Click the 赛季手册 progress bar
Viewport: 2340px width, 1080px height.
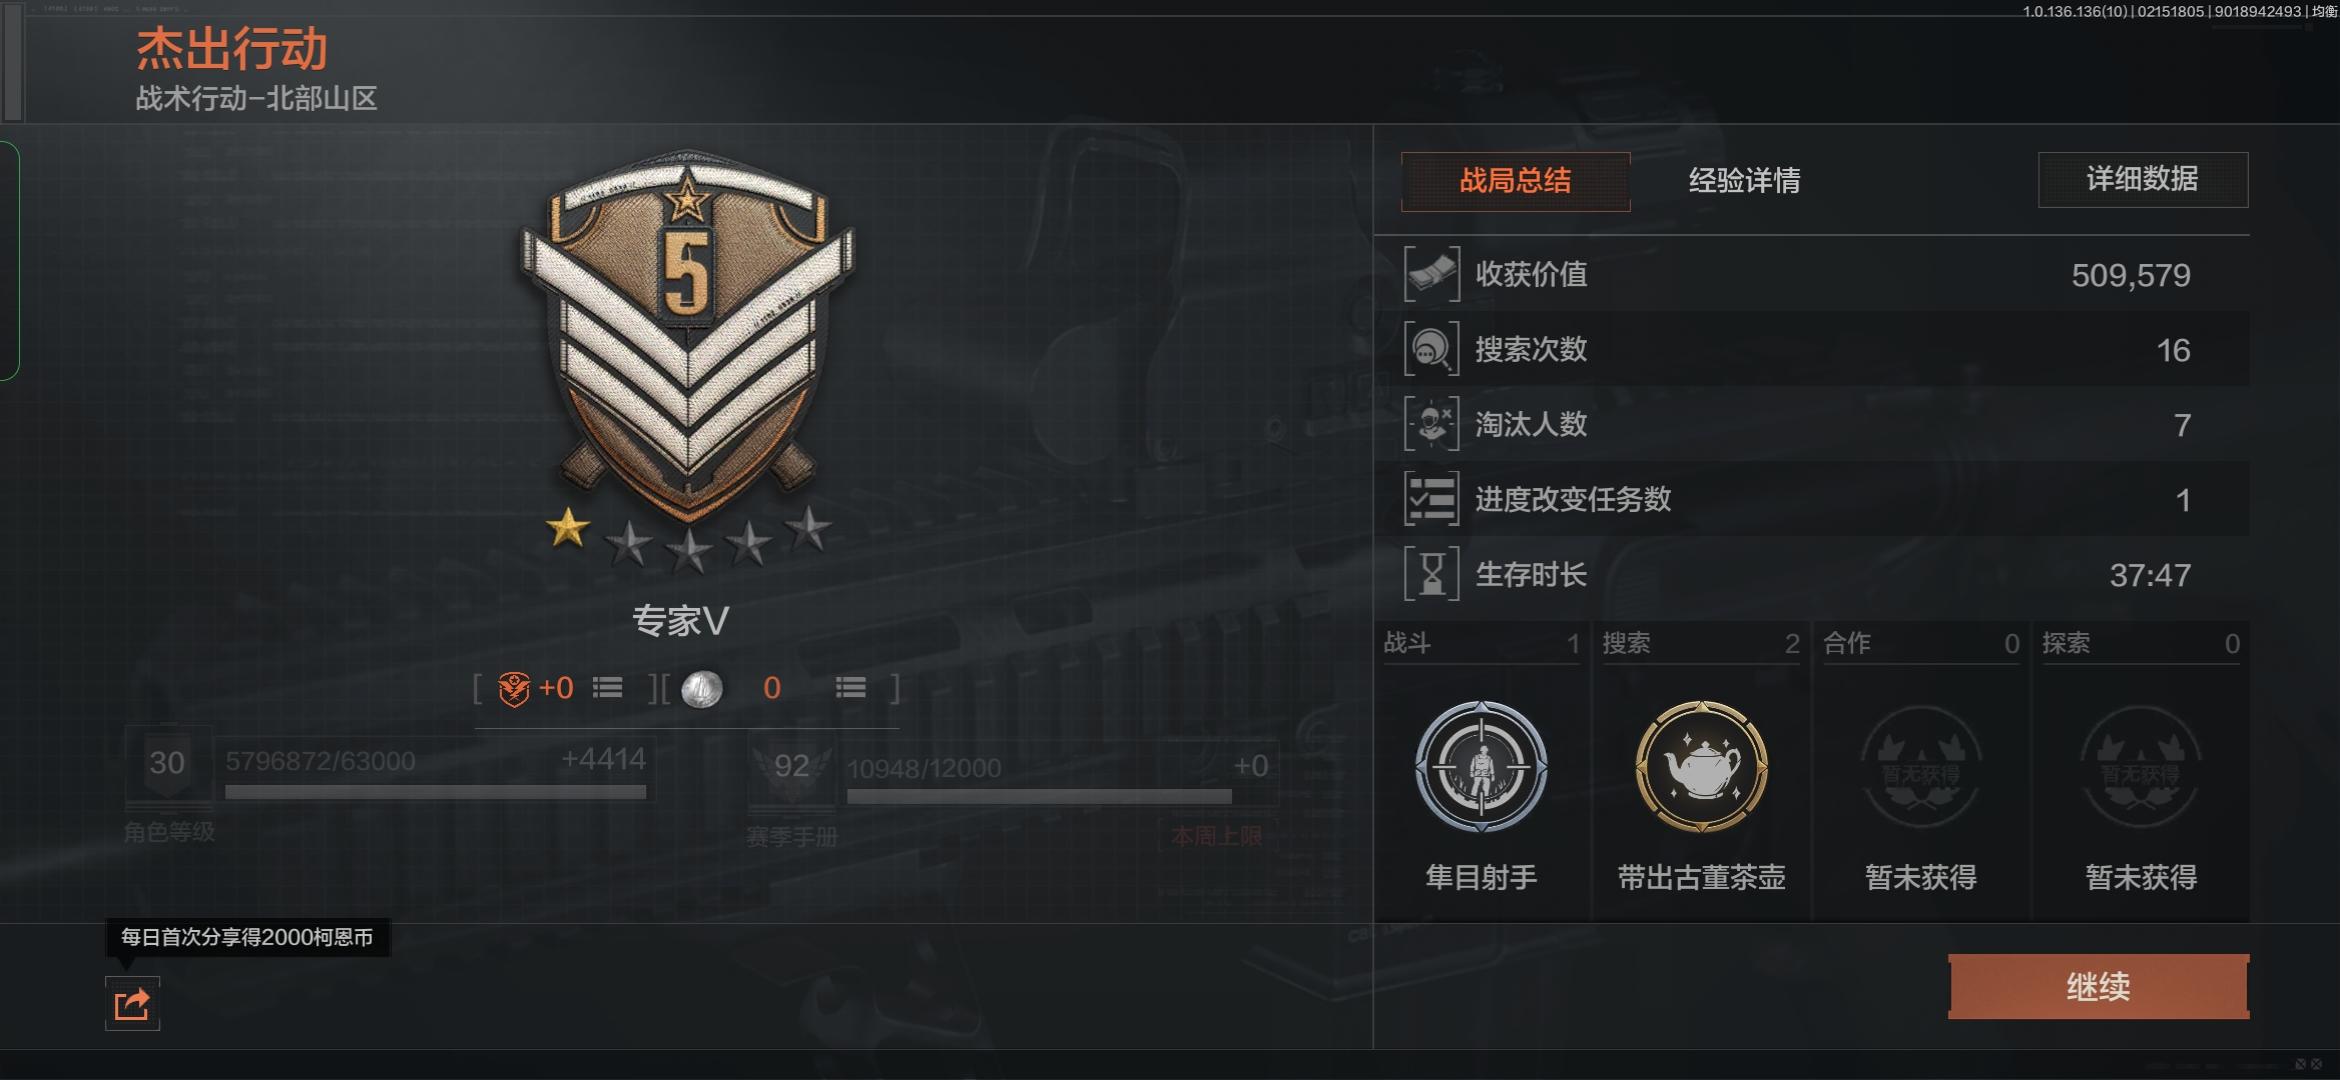[1039, 796]
